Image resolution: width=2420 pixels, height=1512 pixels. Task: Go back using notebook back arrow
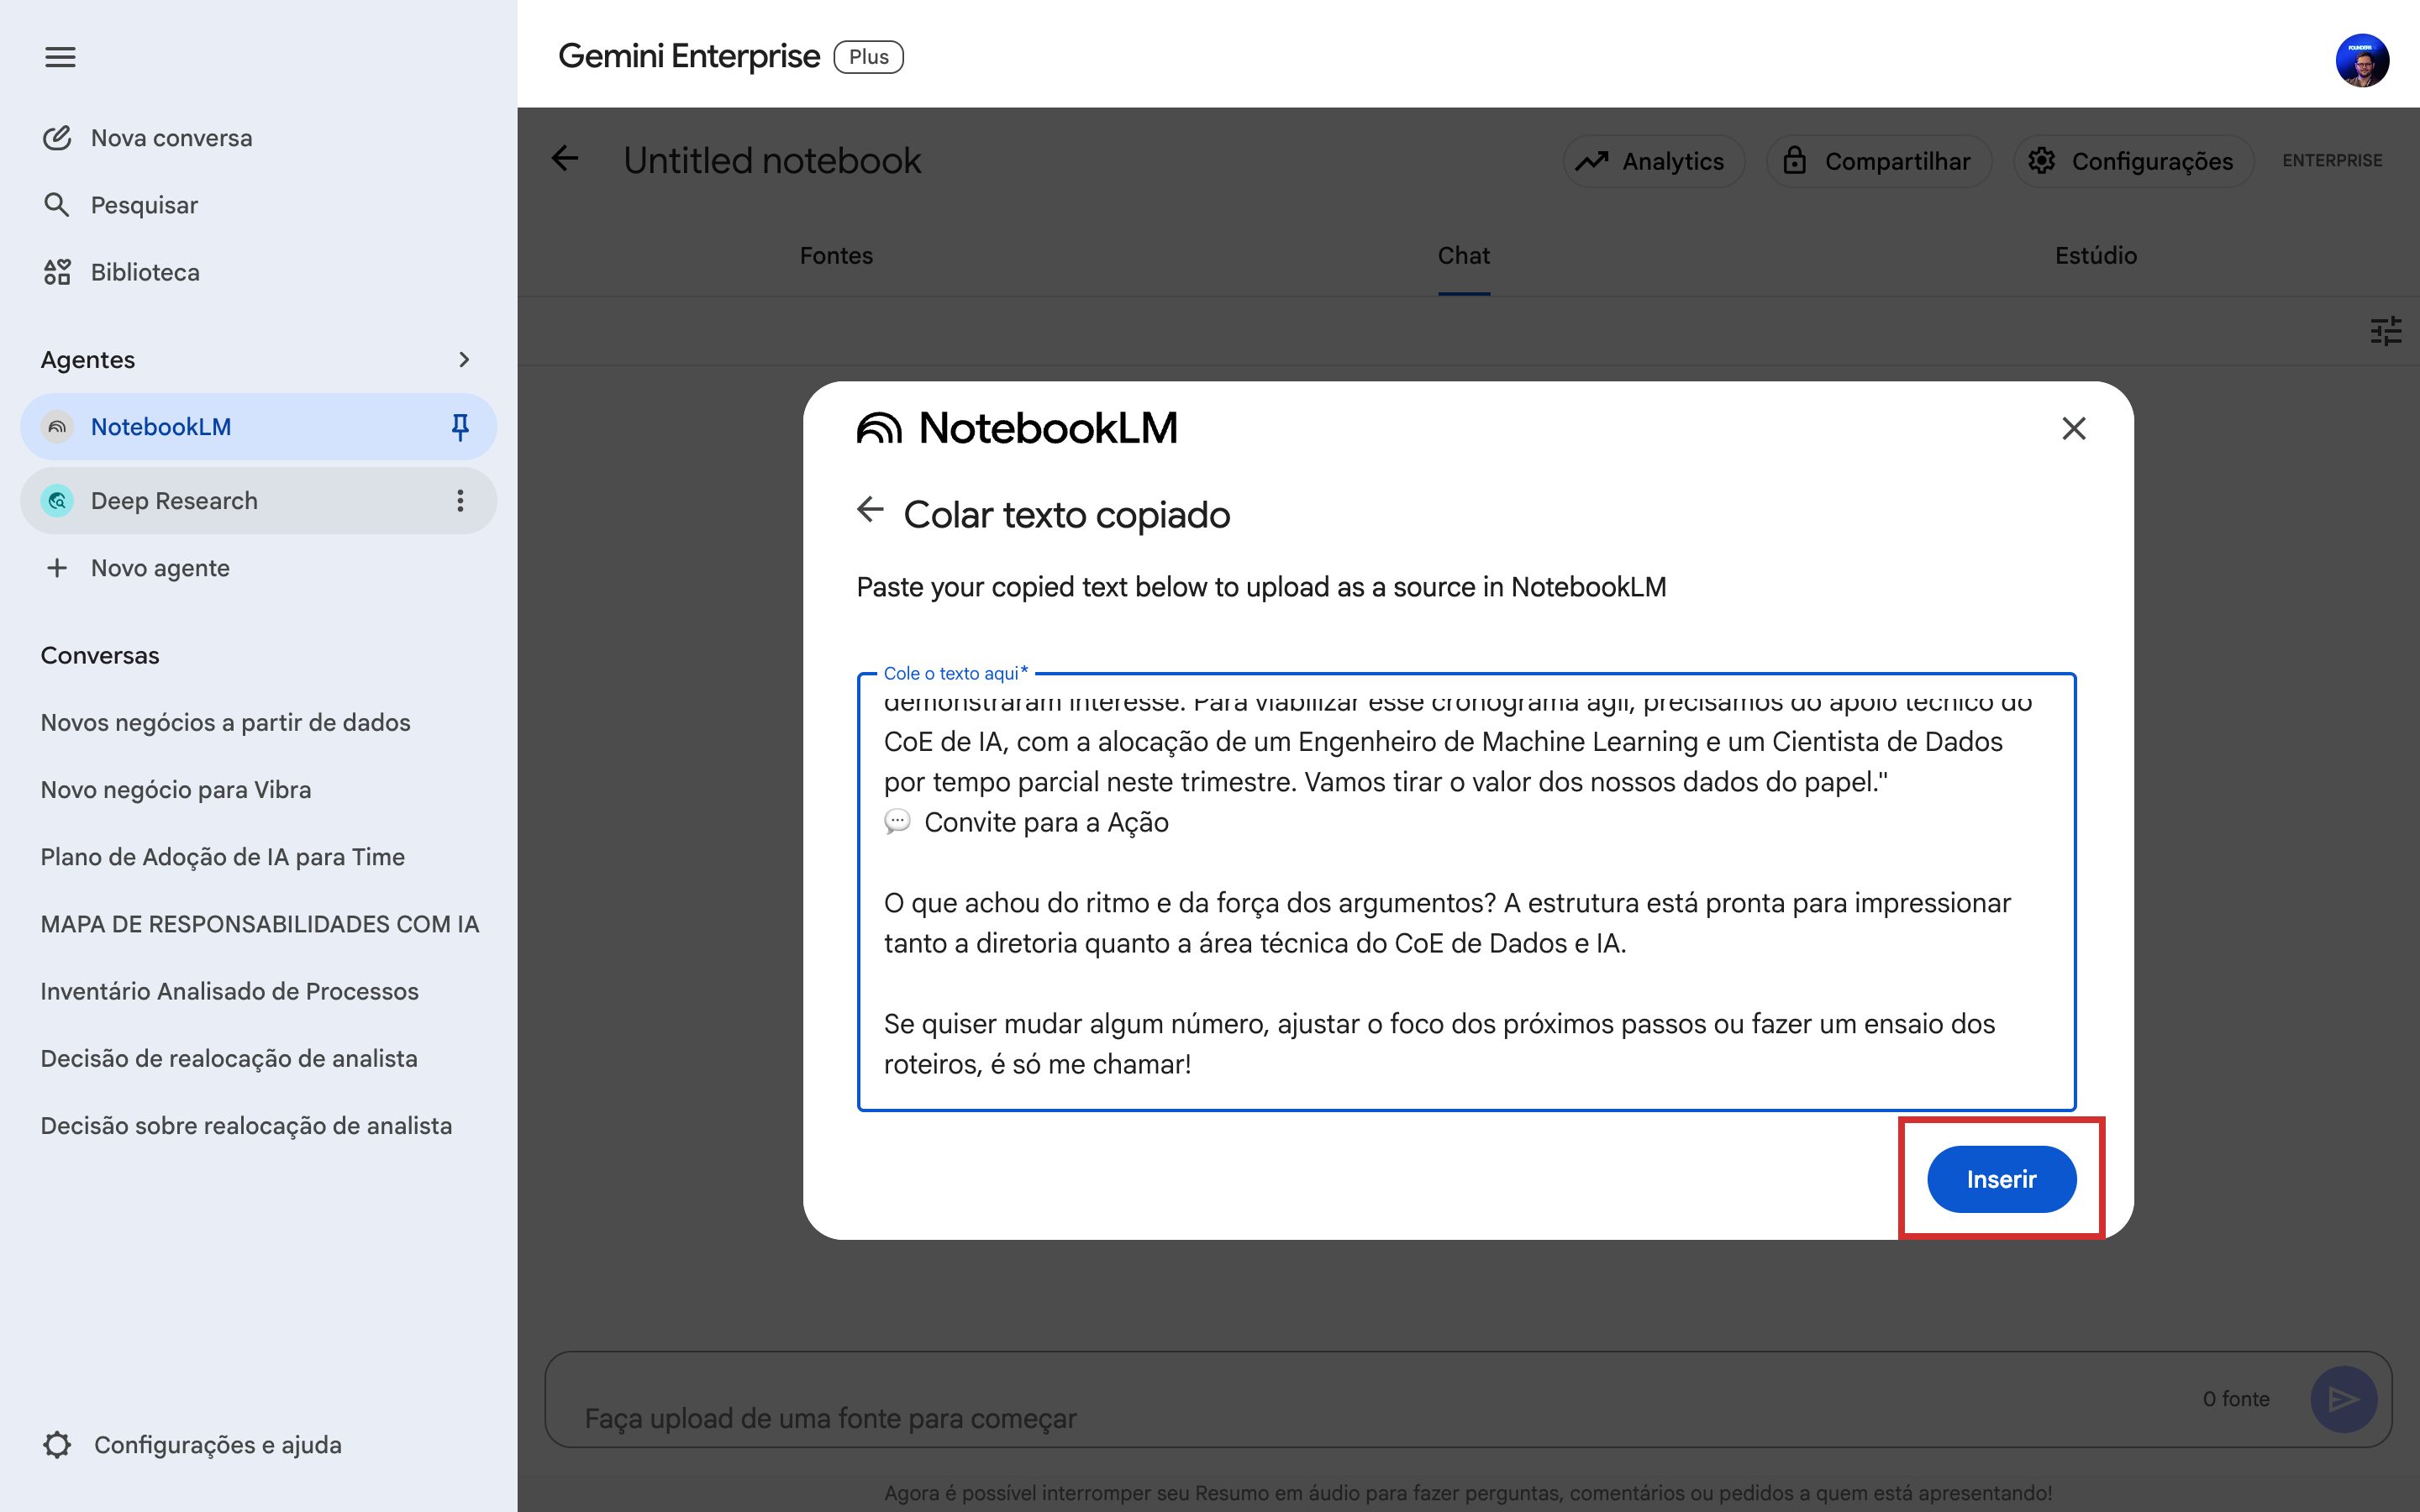tap(565, 158)
